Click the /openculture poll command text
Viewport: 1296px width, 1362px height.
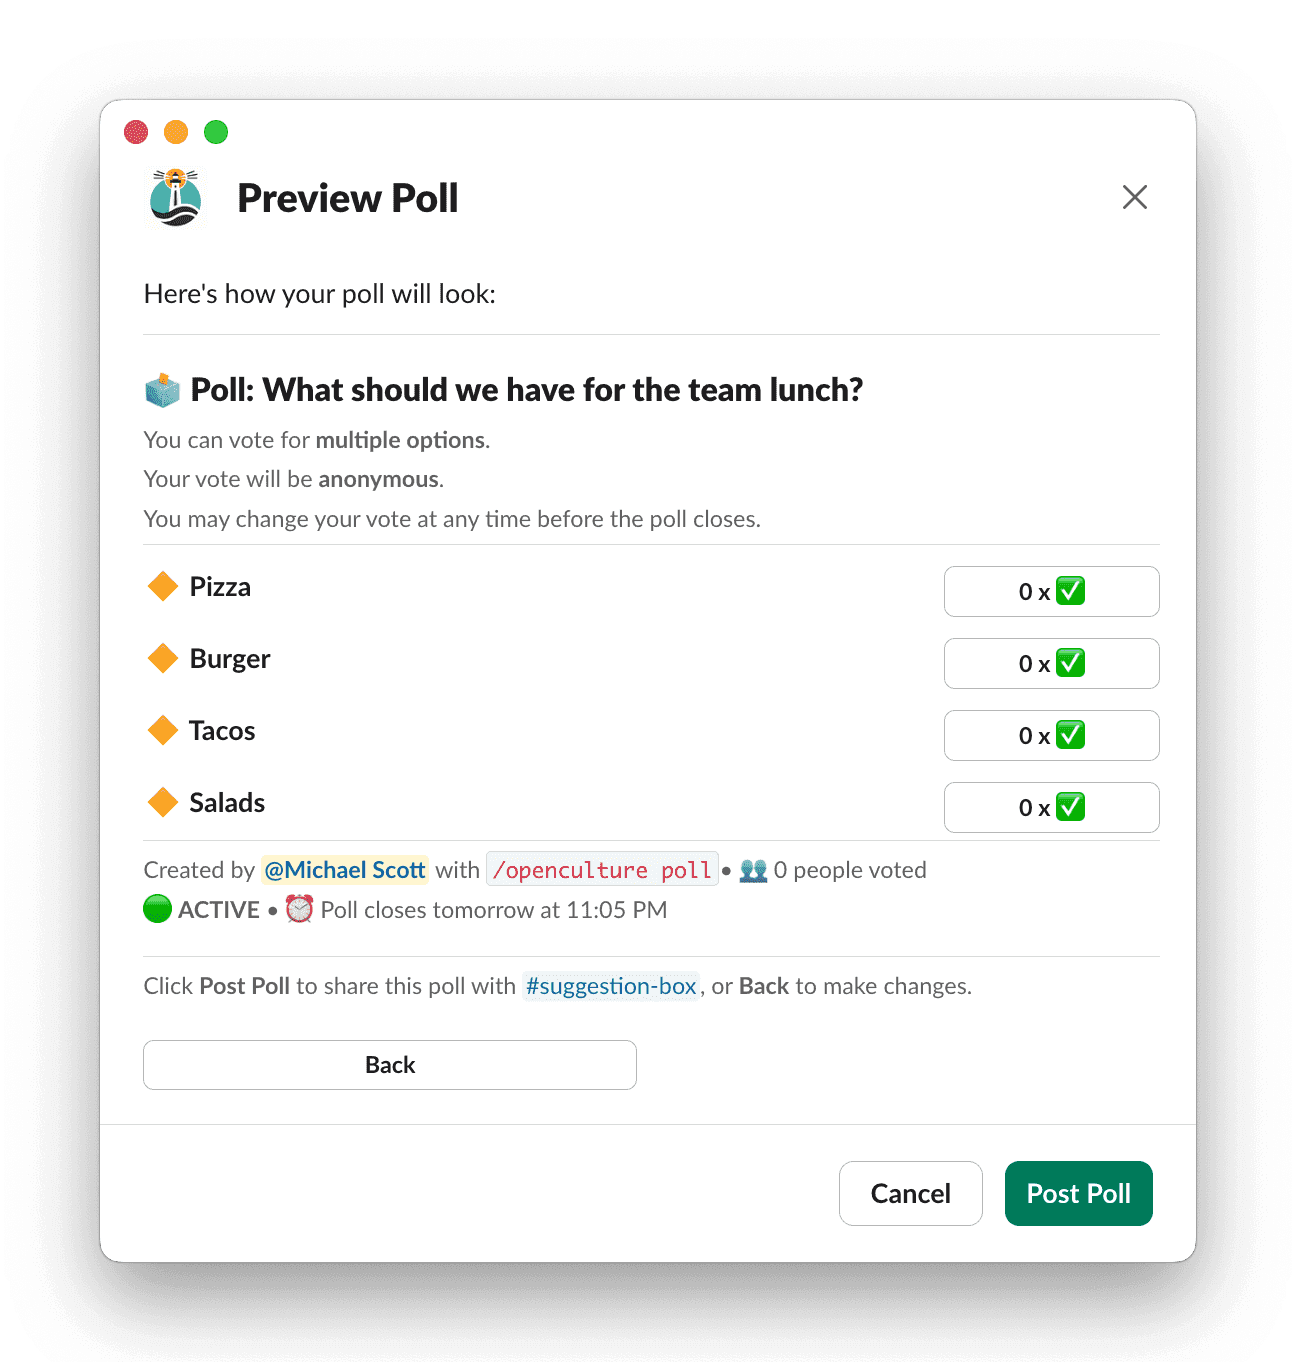[x=601, y=870]
